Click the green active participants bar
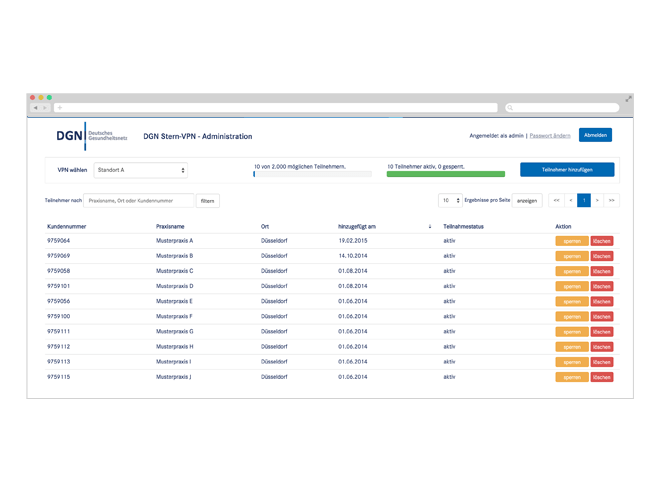 click(x=446, y=174)
